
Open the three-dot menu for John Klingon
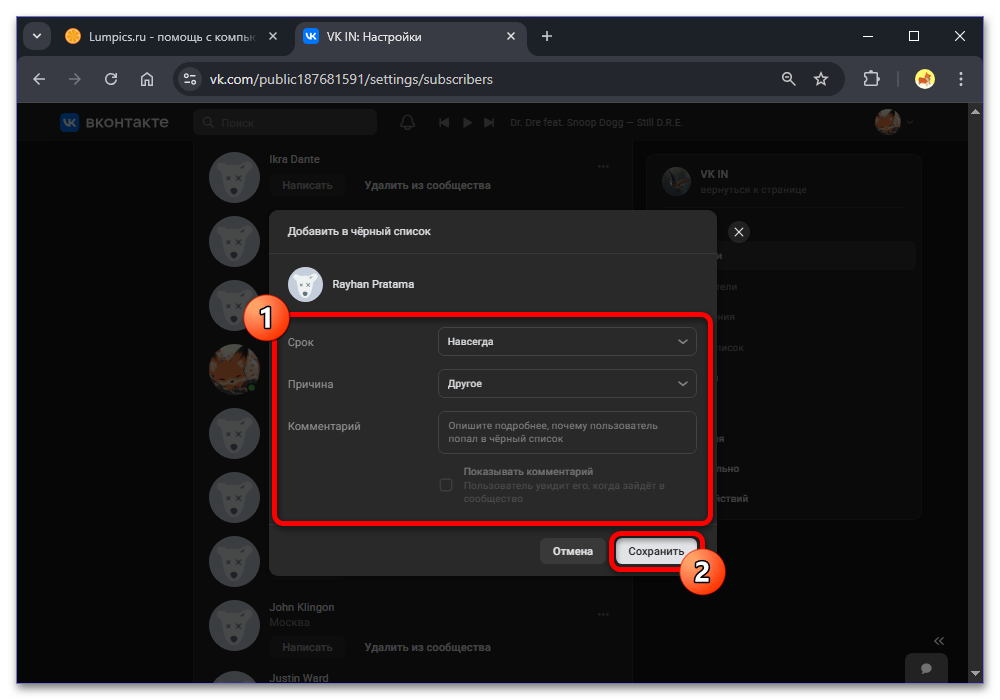(603, 615)
